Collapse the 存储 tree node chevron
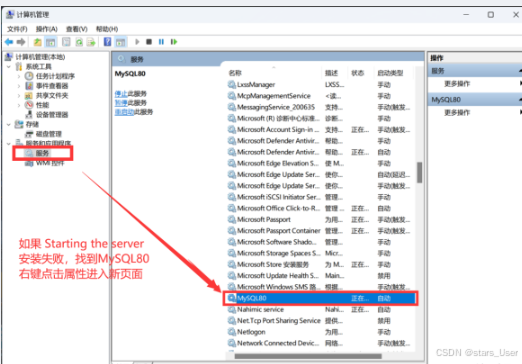The width and height of the screenshot is (522, 364). [x=9, y=124]
